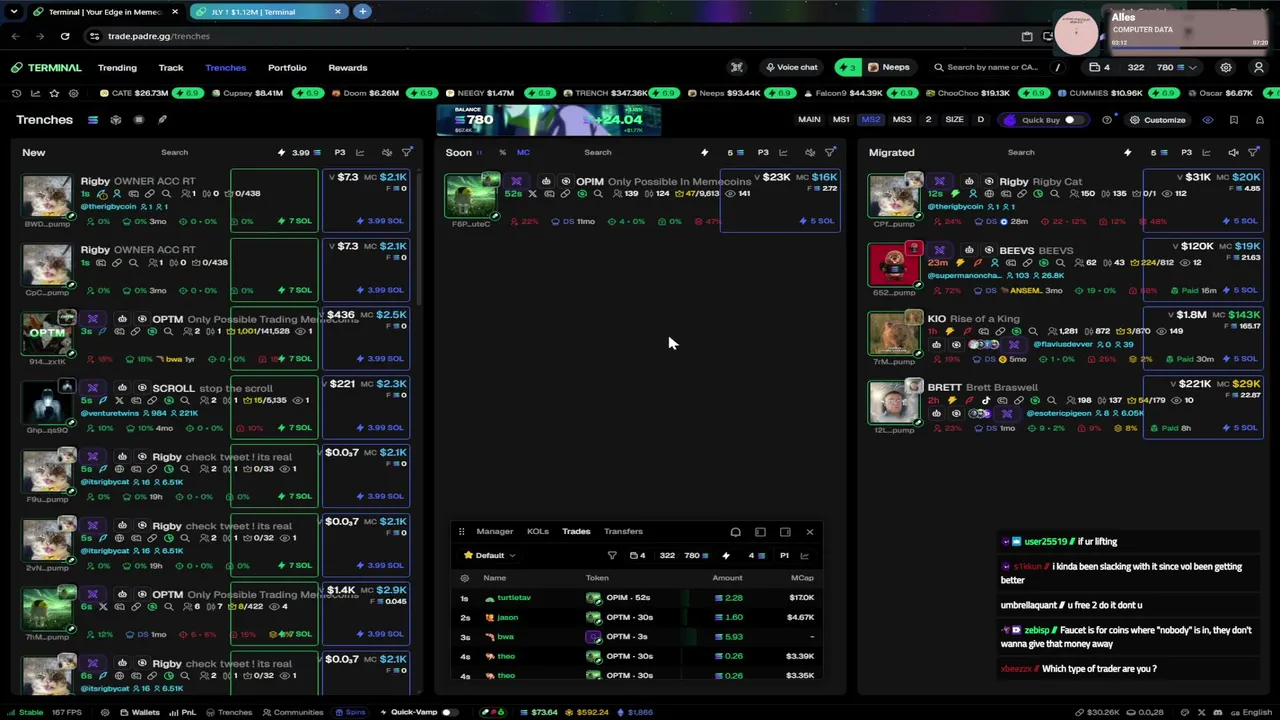Image resolution: width=1280 pixels, height=720 pixels.
Task: Select the cube icon beside Trenches heading
Action: (x=116, y=120)
